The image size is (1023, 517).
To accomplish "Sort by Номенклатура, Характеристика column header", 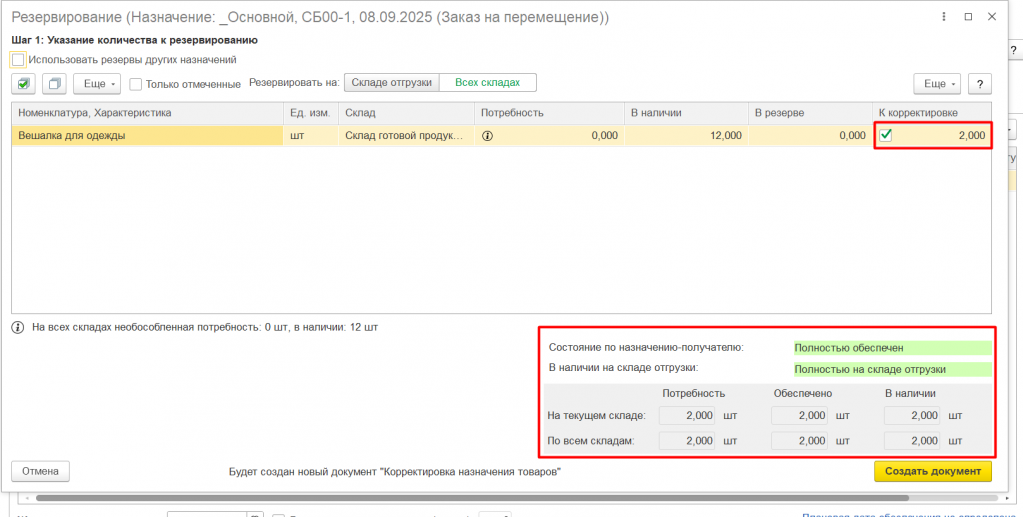I will pyautogui.click(x=147, y=113).
